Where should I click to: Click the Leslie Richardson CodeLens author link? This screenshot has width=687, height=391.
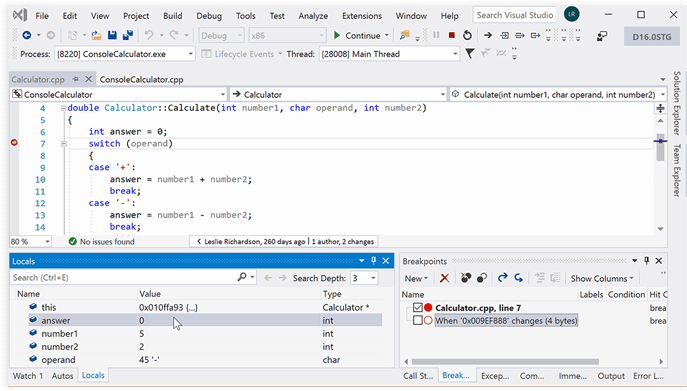(x=255, y=242)
